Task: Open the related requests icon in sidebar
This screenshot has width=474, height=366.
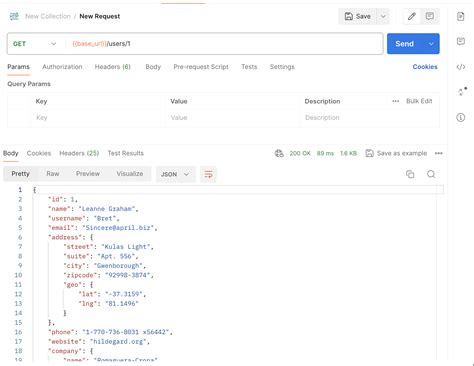Action: point(462,91)
